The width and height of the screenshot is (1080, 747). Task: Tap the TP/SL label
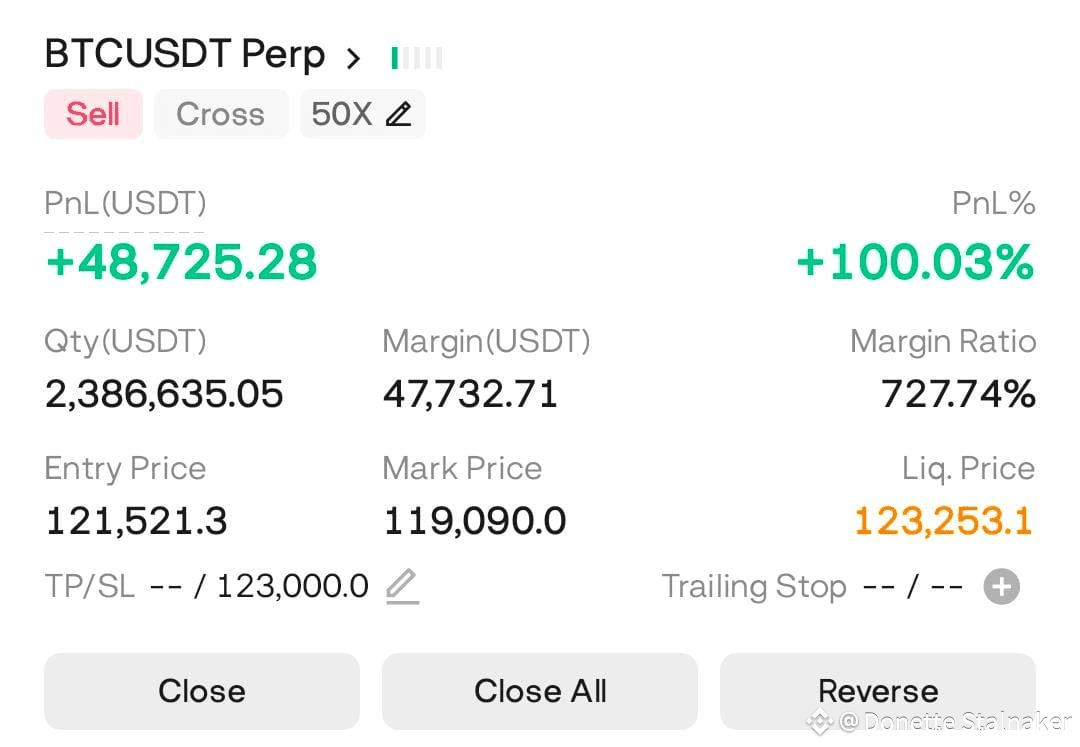(x=89, y=586)
